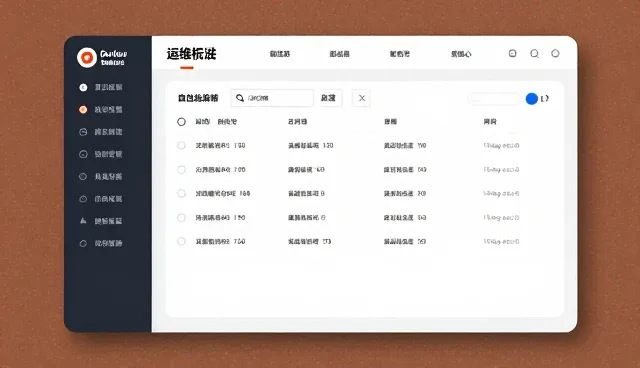Click the X button next to the search button
640x368 pixels.
coord(362,98)
